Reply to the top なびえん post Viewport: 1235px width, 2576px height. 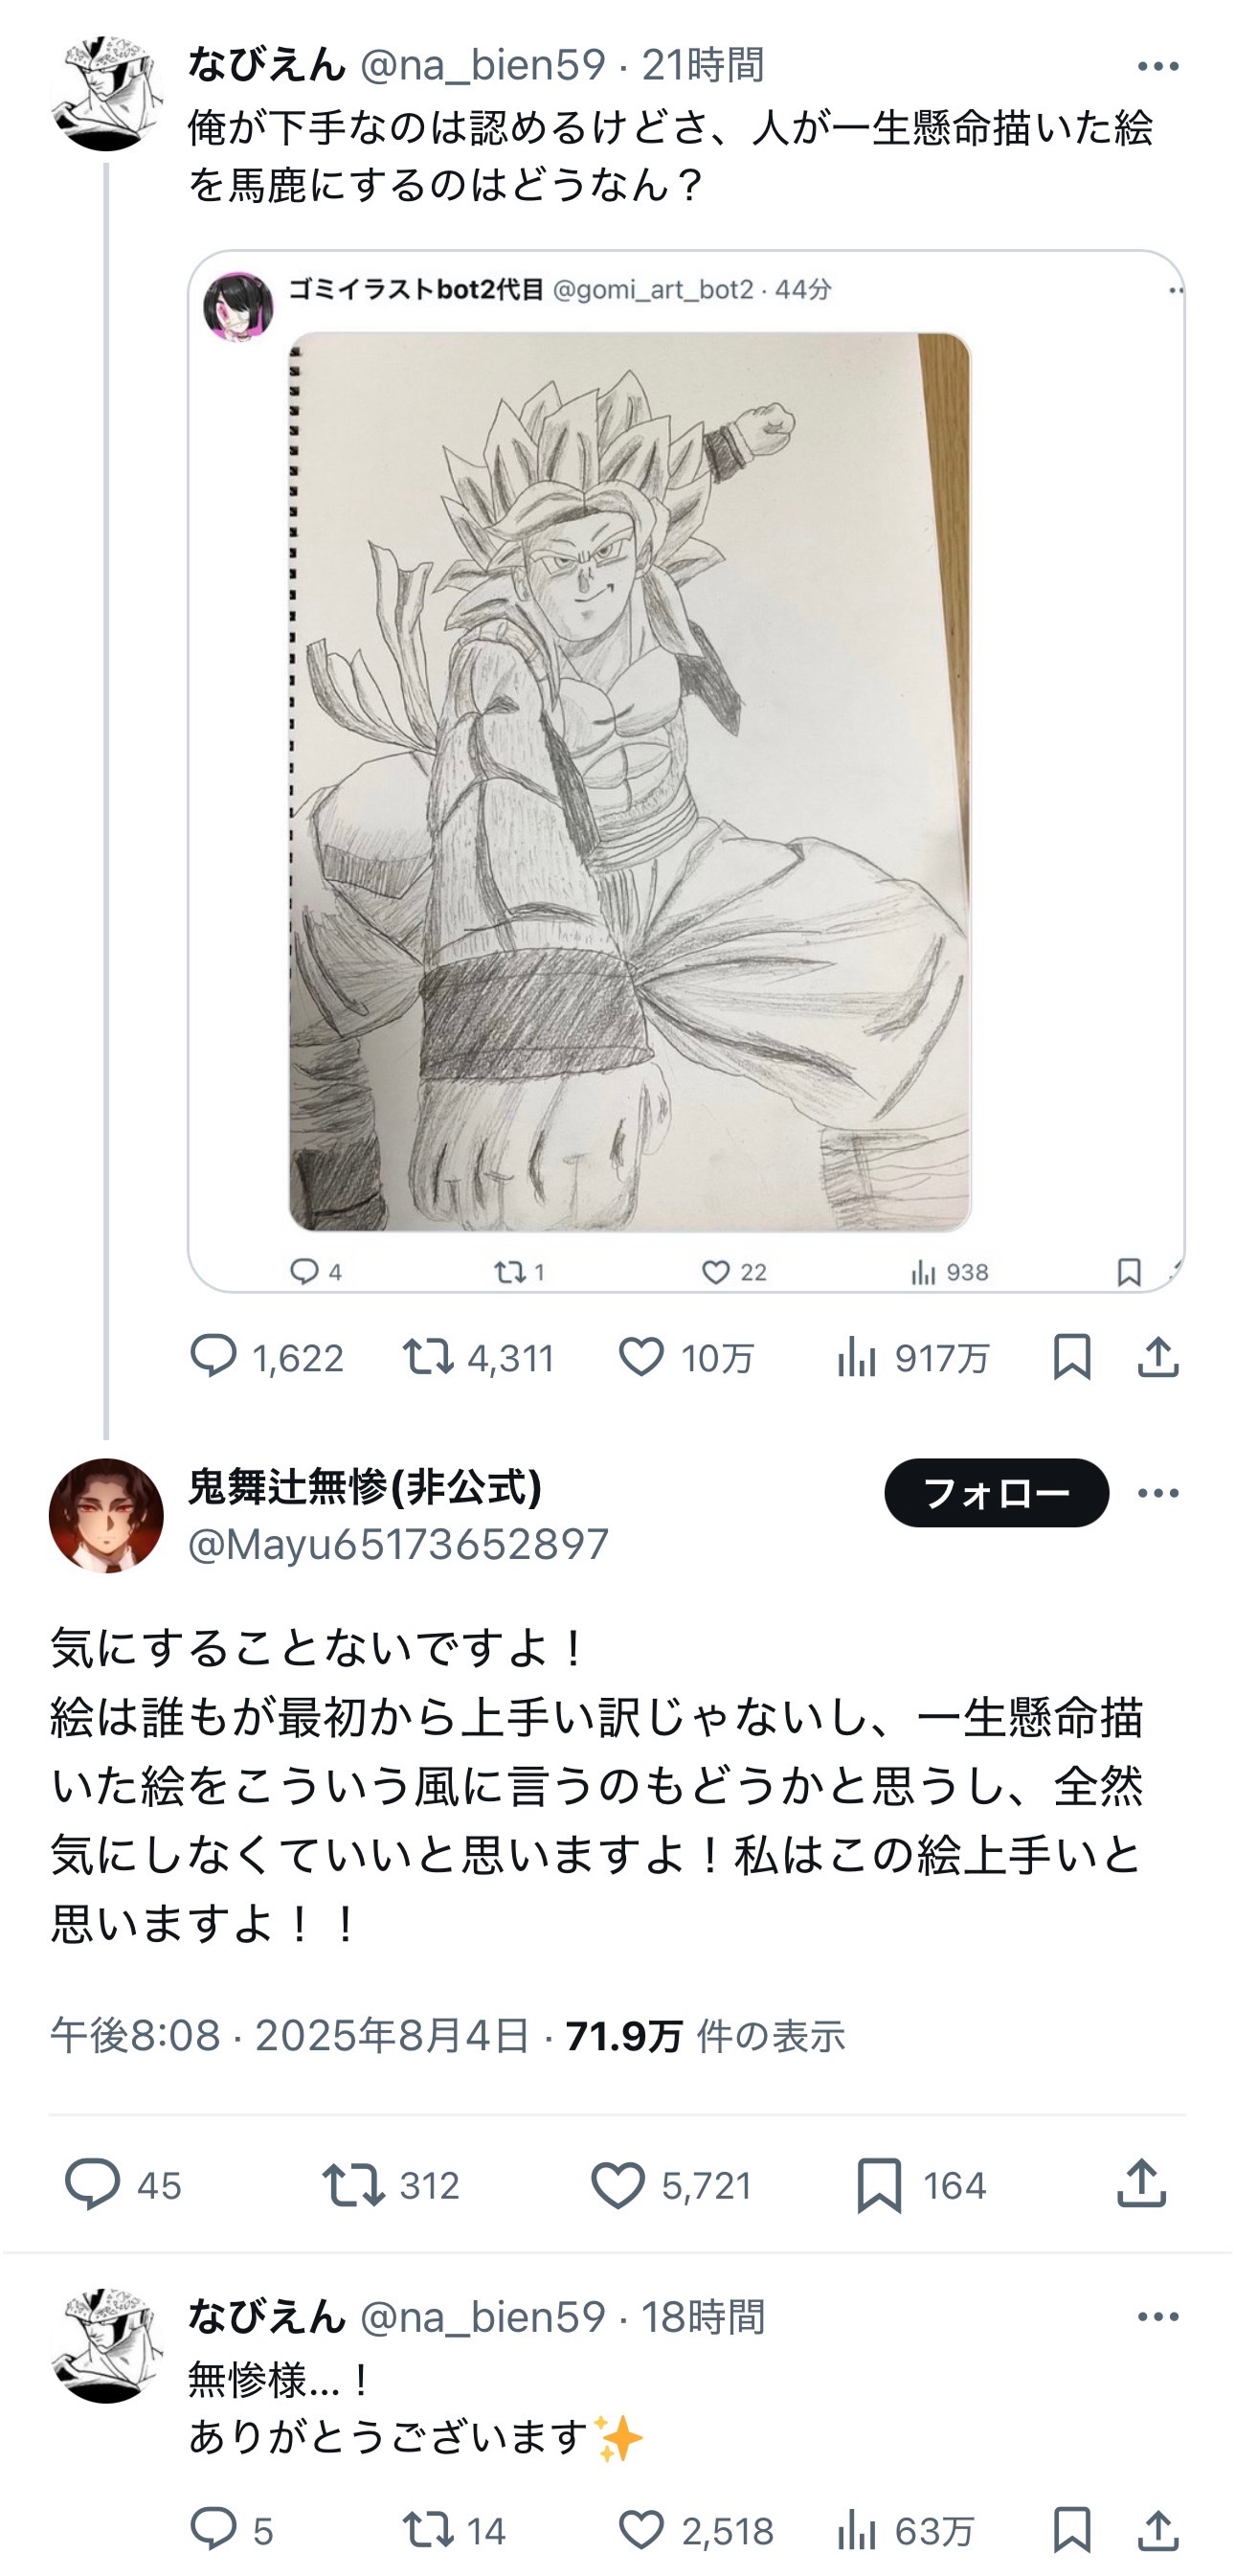213,1357
